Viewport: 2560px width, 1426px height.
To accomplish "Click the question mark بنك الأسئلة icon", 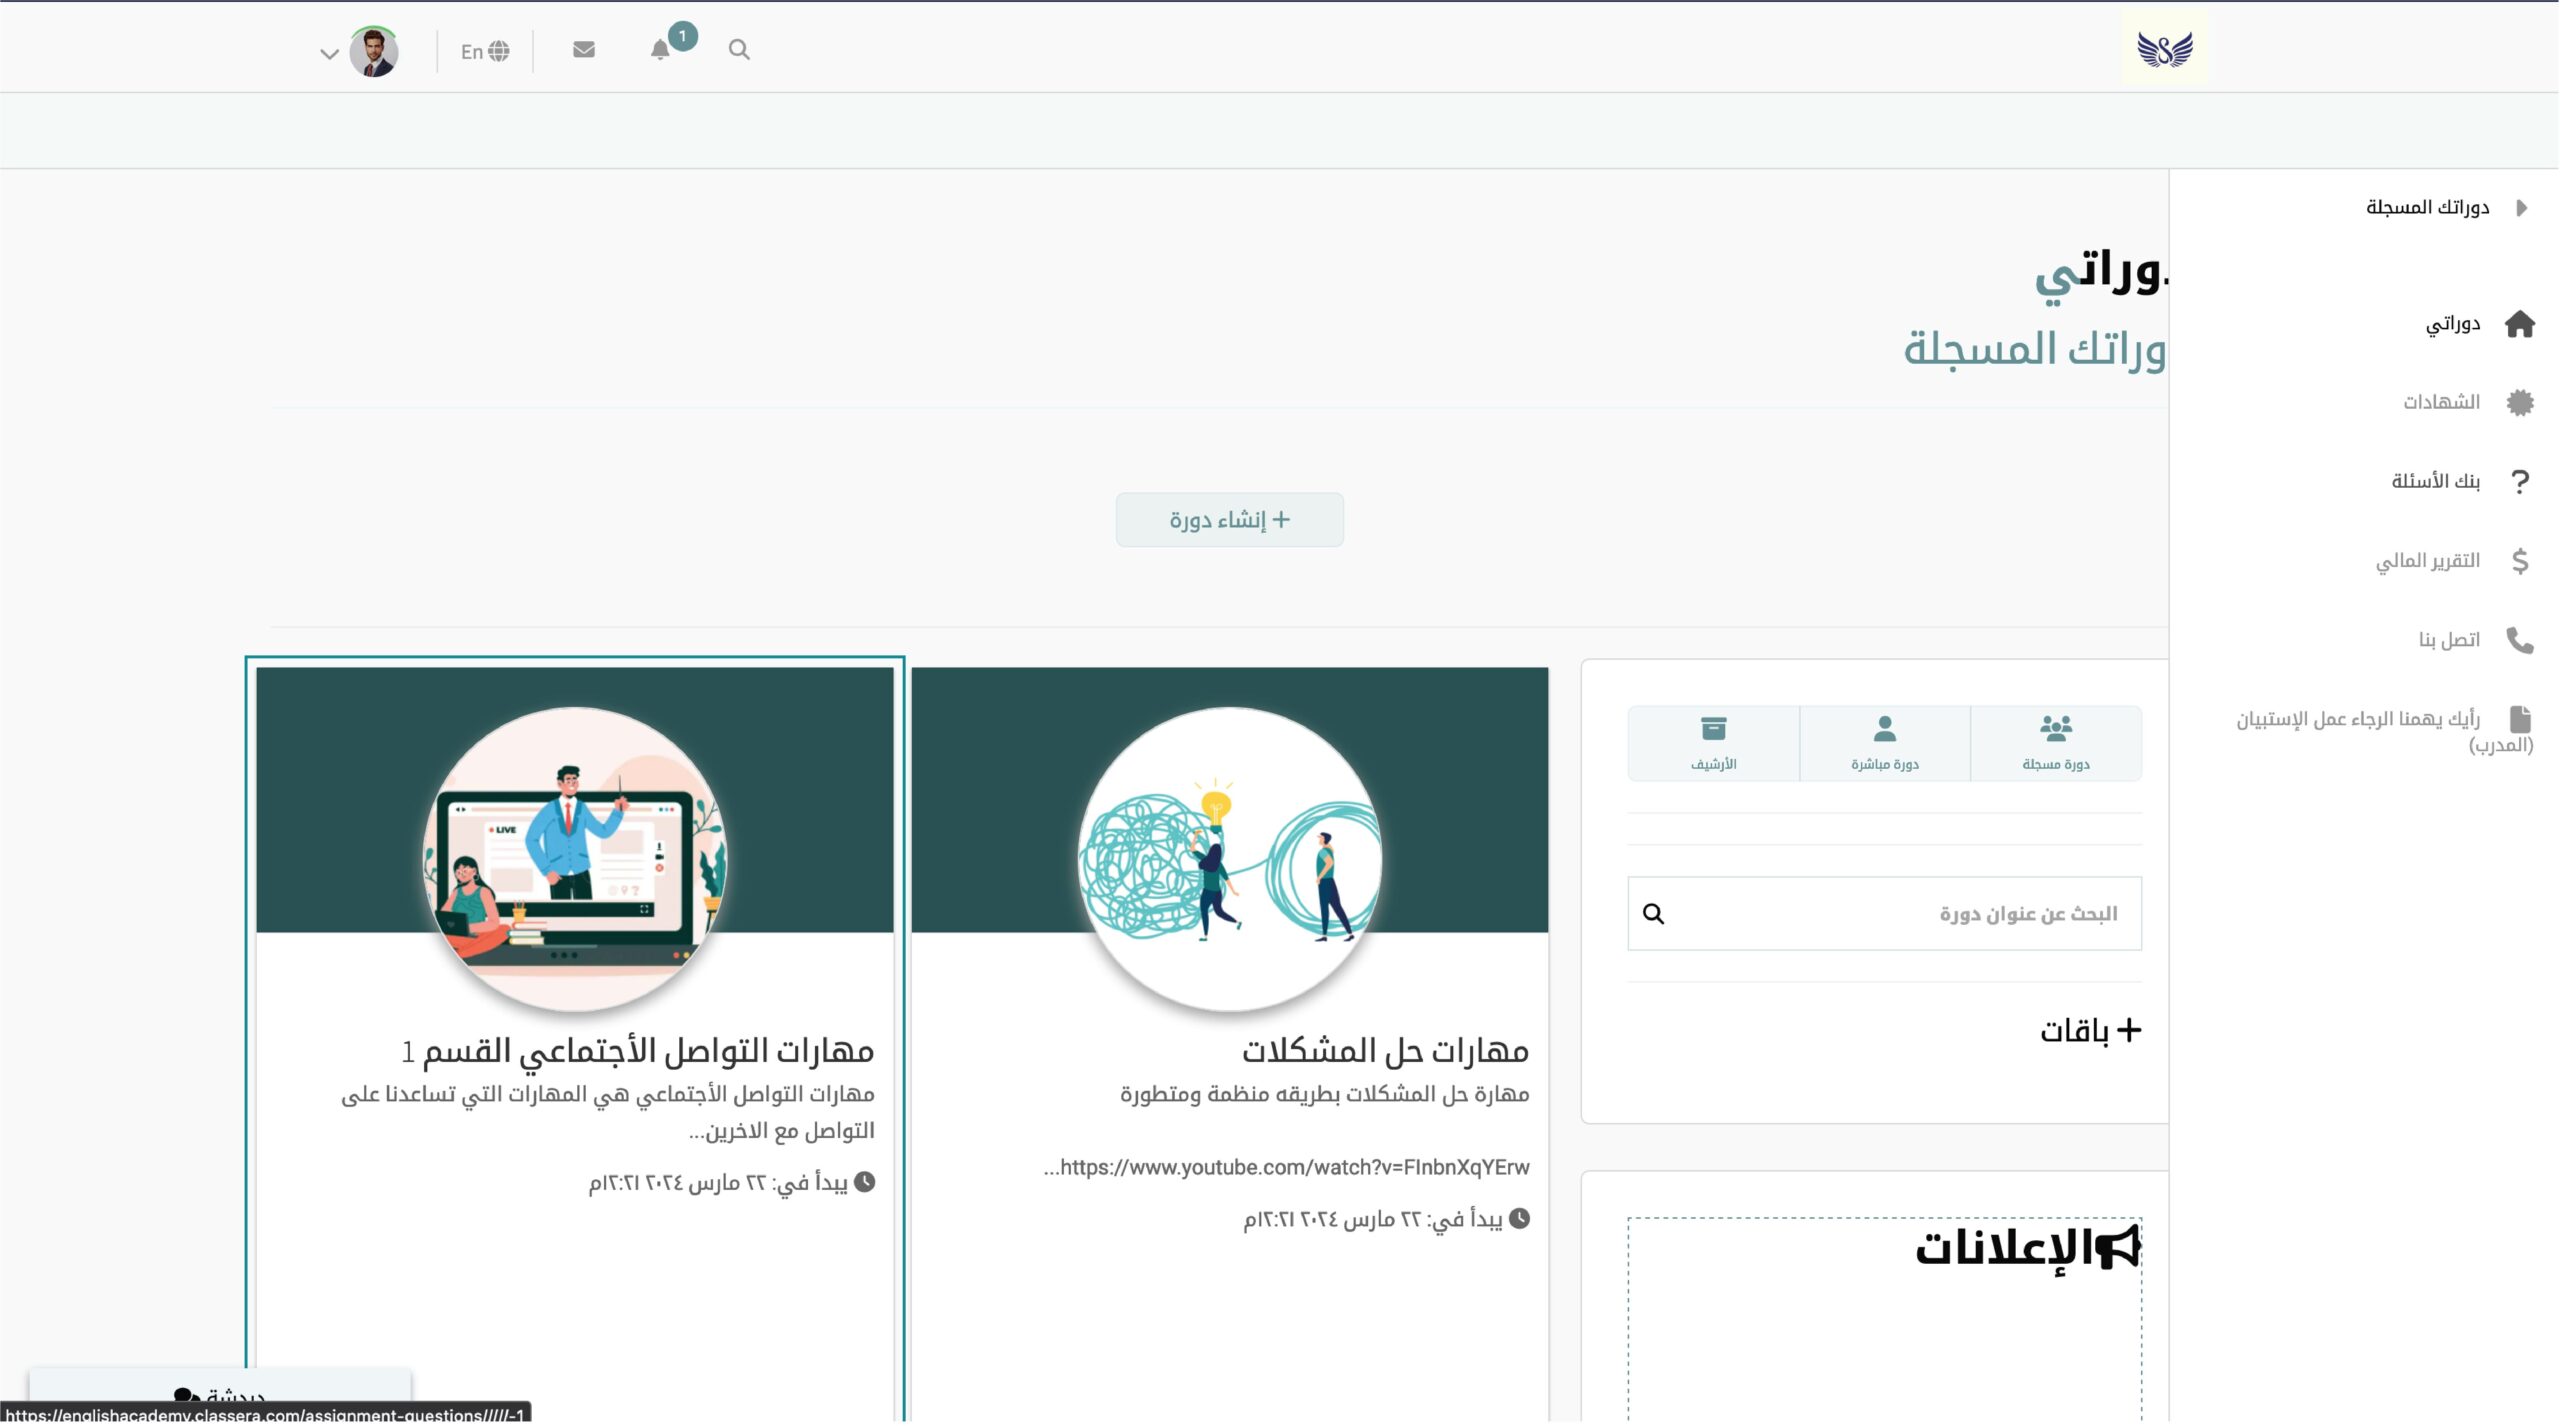I will (x=2519, y=482).
